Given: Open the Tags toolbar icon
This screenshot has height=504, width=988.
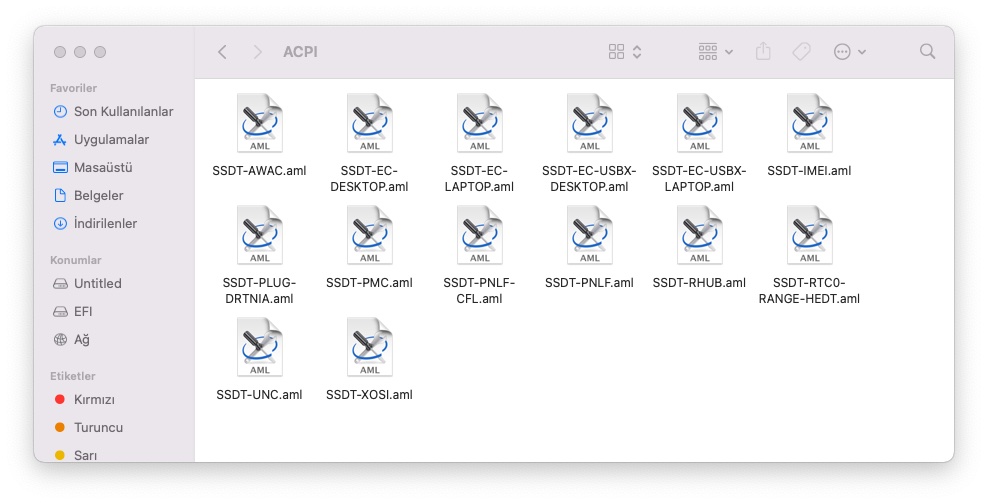Looking at the screenshot, I should click(x=801, y=52).
